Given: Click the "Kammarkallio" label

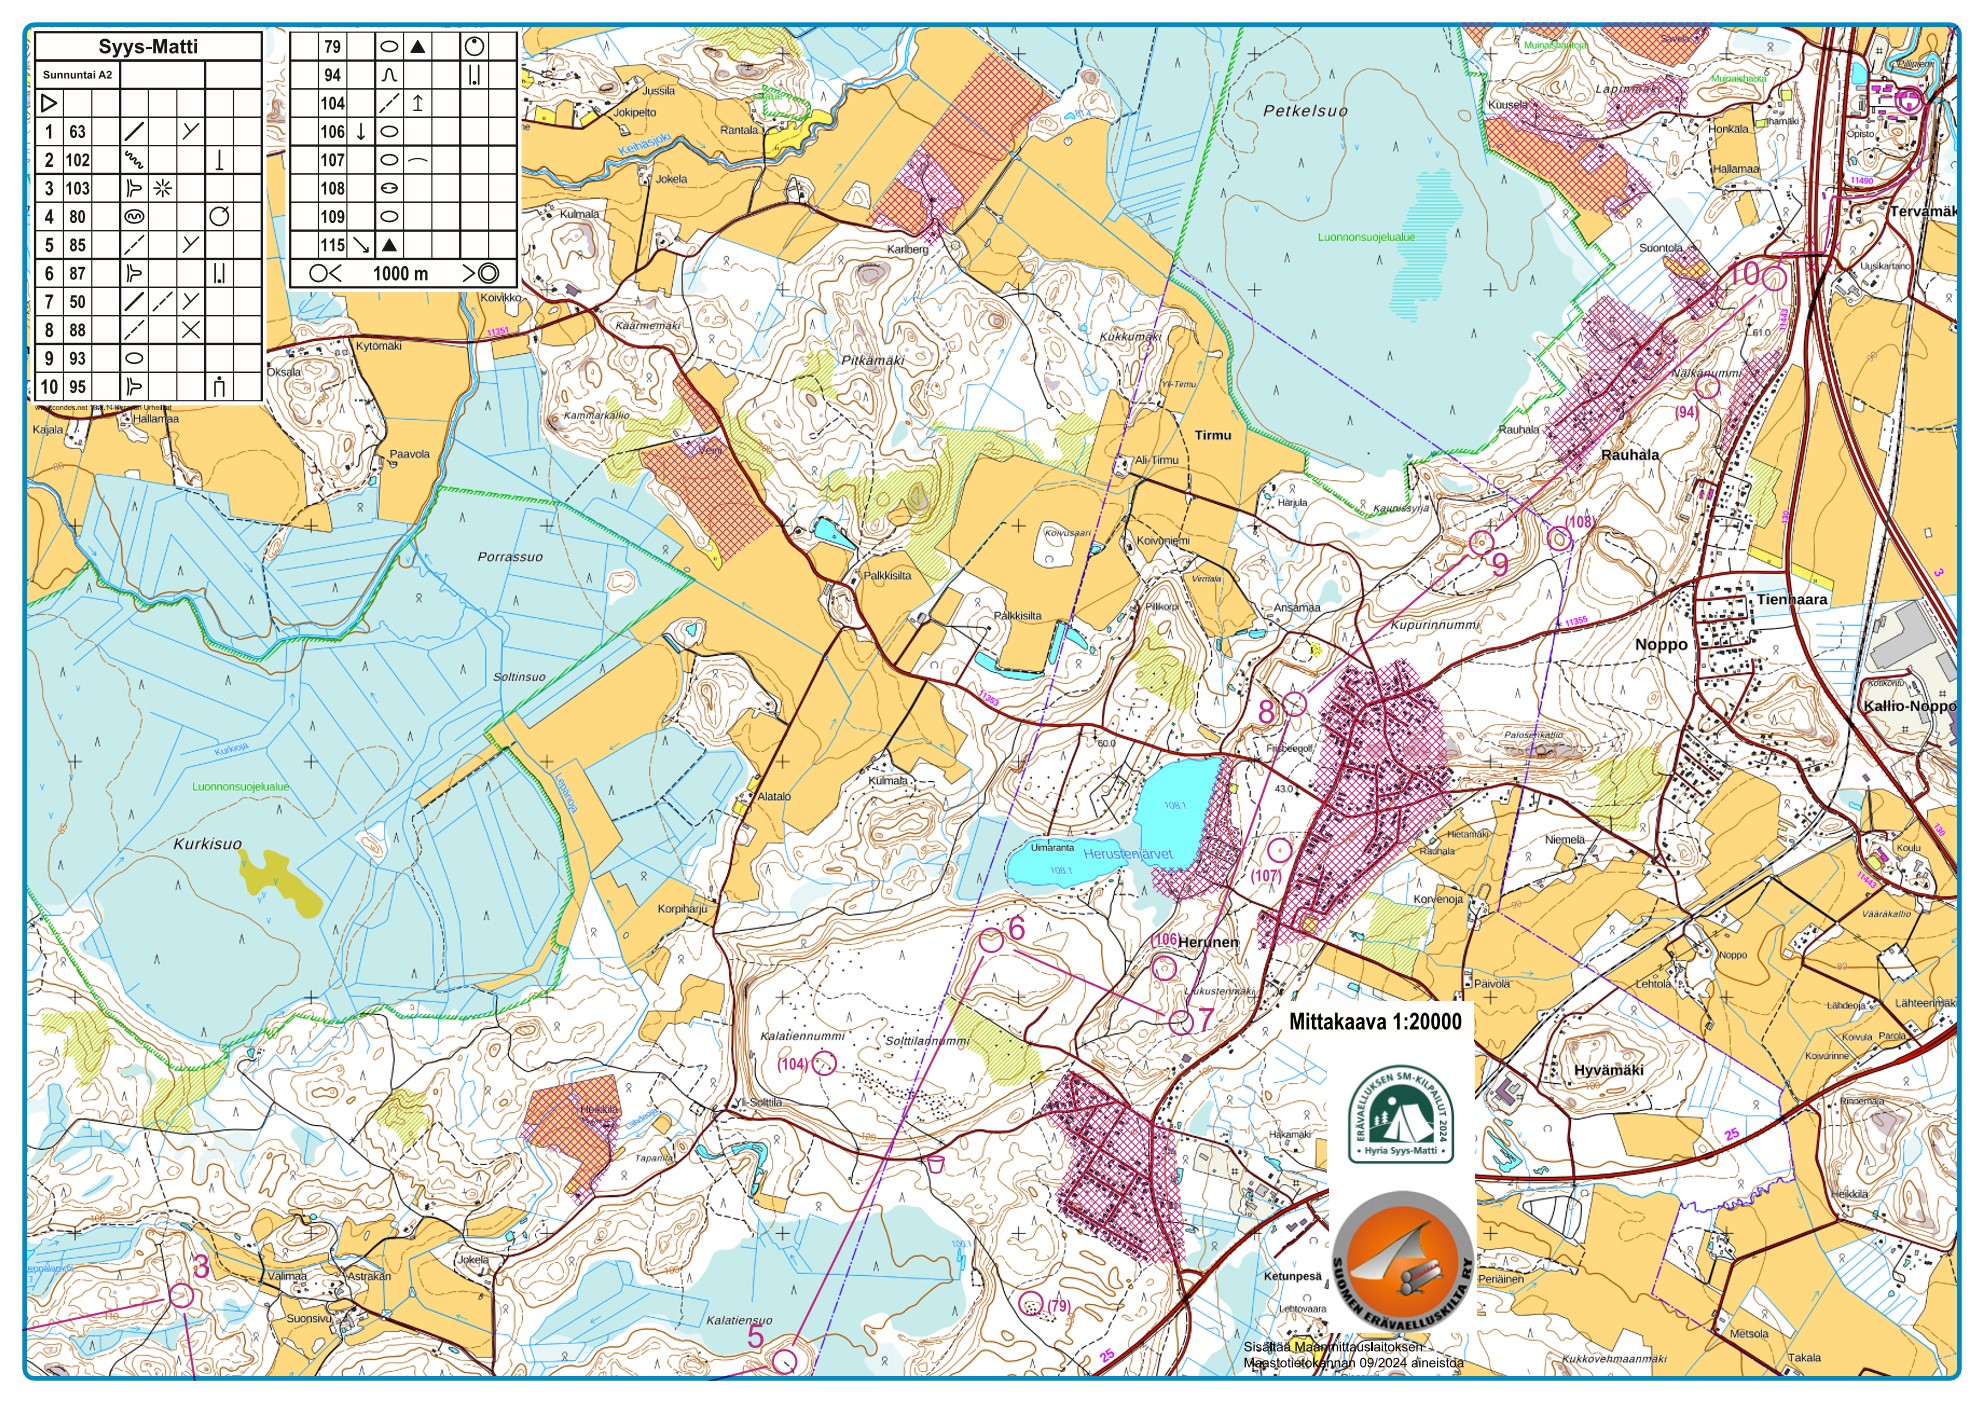Looking at the screenshot, I should point(597,415).
